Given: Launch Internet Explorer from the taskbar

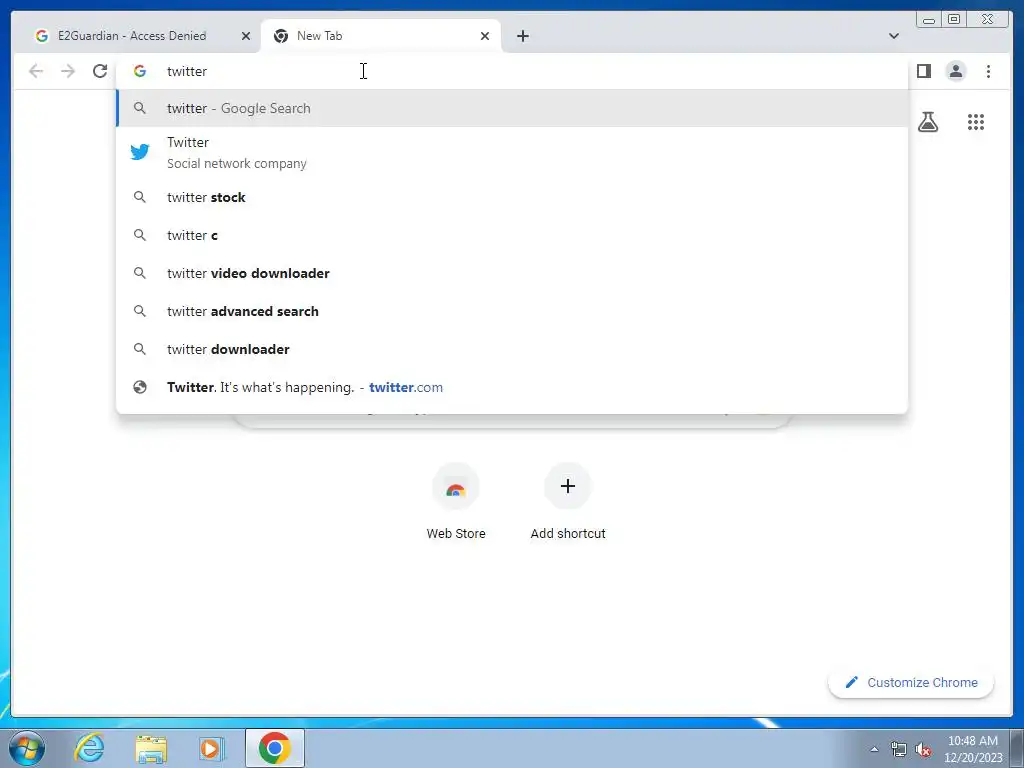Looking at the screenshot, I should coord(89,748).
